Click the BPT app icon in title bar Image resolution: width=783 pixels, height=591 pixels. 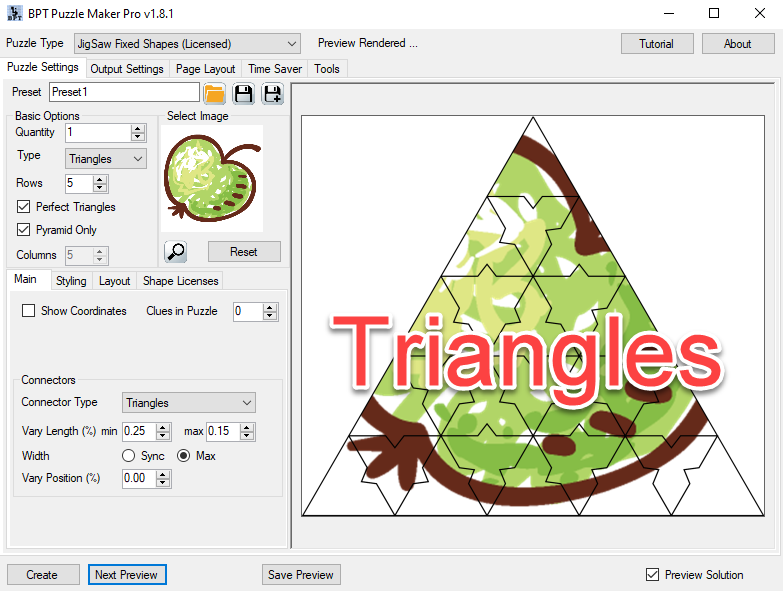click(14, 14)
